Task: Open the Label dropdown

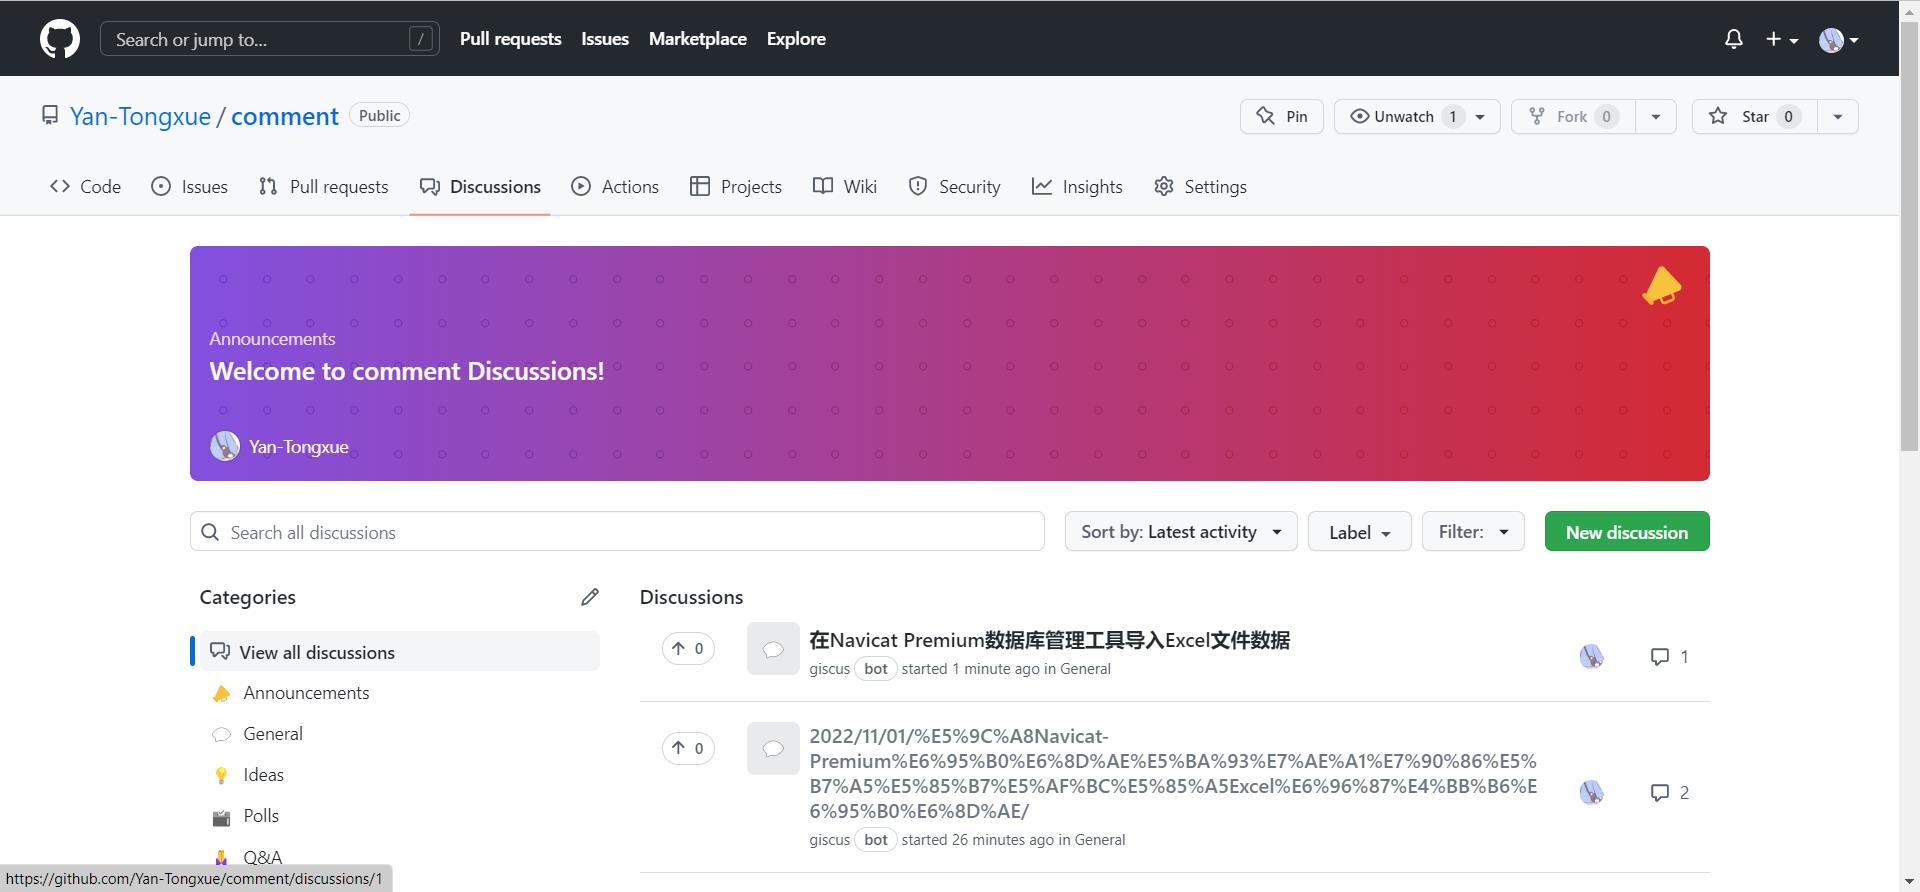Action: click(1359, 532)
